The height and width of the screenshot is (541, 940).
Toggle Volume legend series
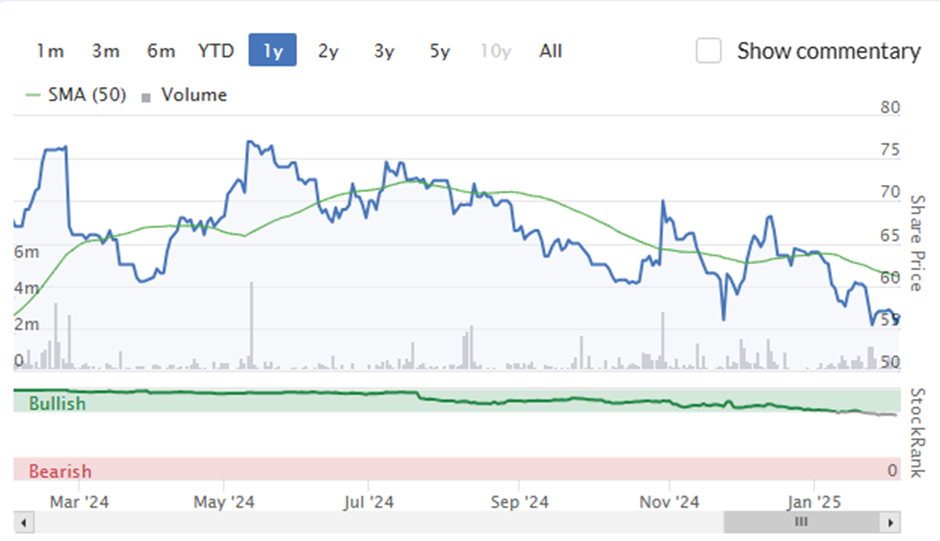(x=184, y=95)
